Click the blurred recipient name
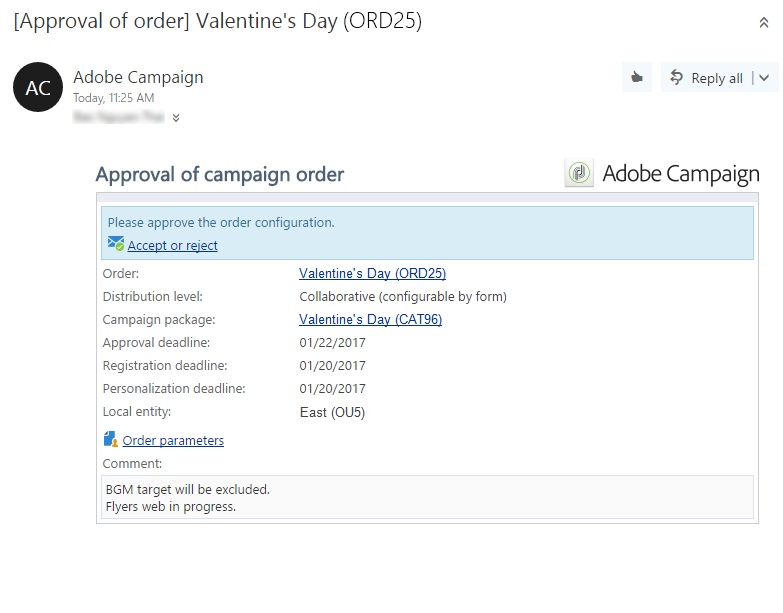This screenshot has width=783, height=613. [x=118, y=117]
